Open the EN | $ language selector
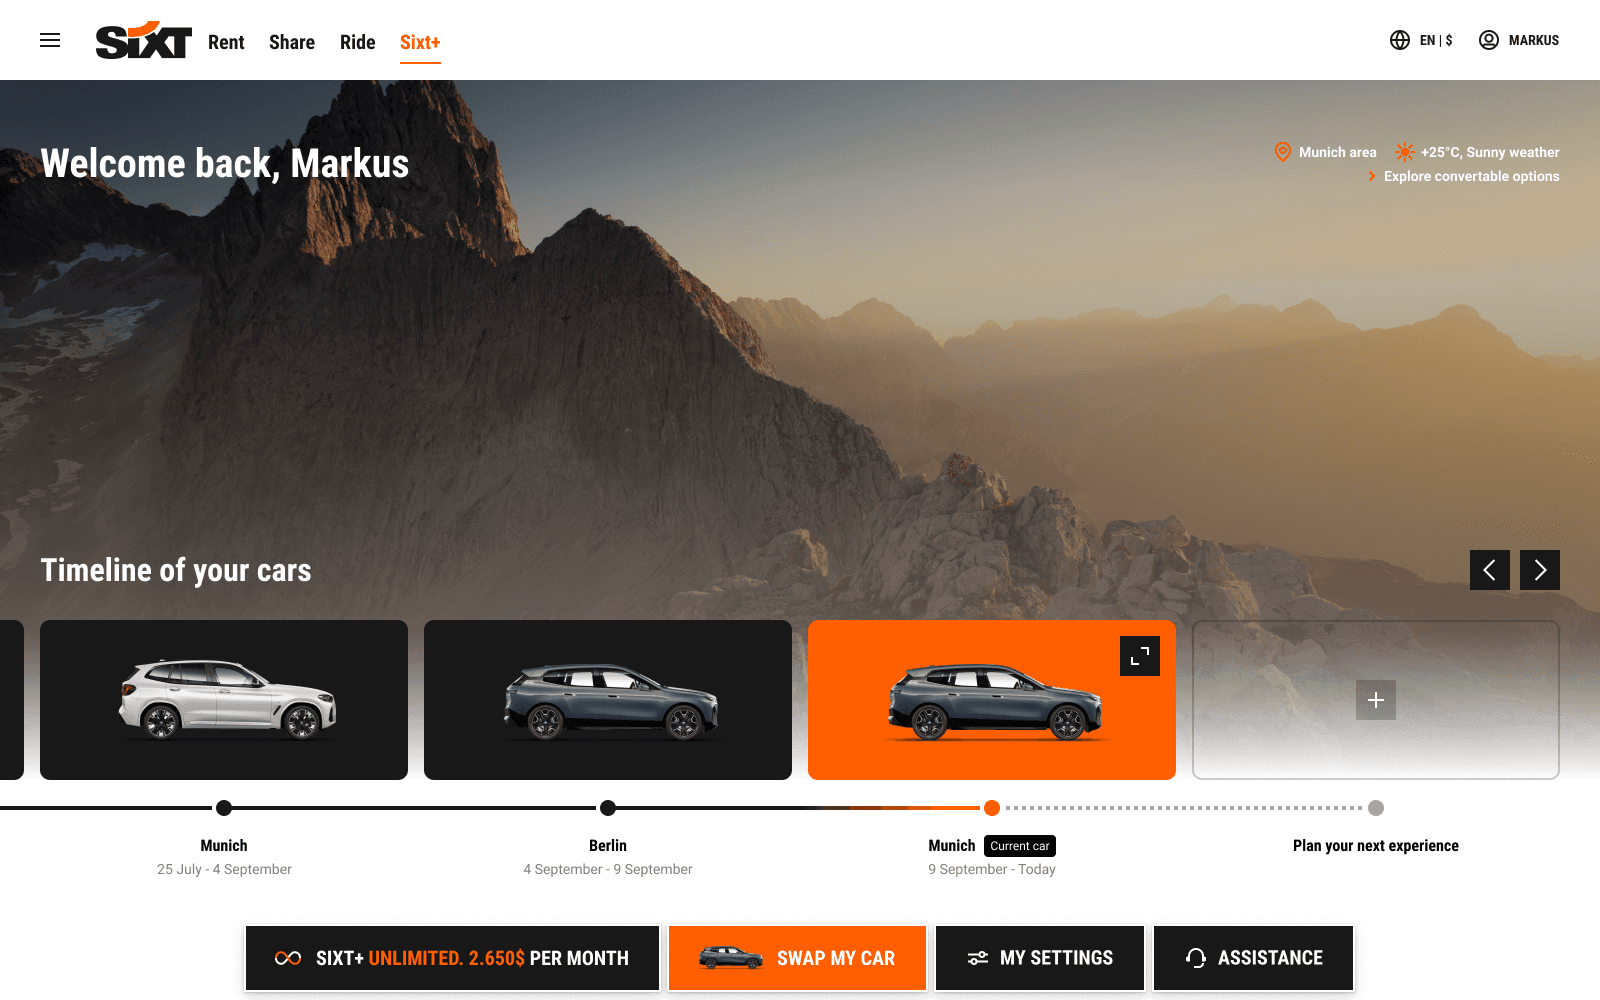Viewport: 1600px width, 1000px height. tap(1436, 40)
